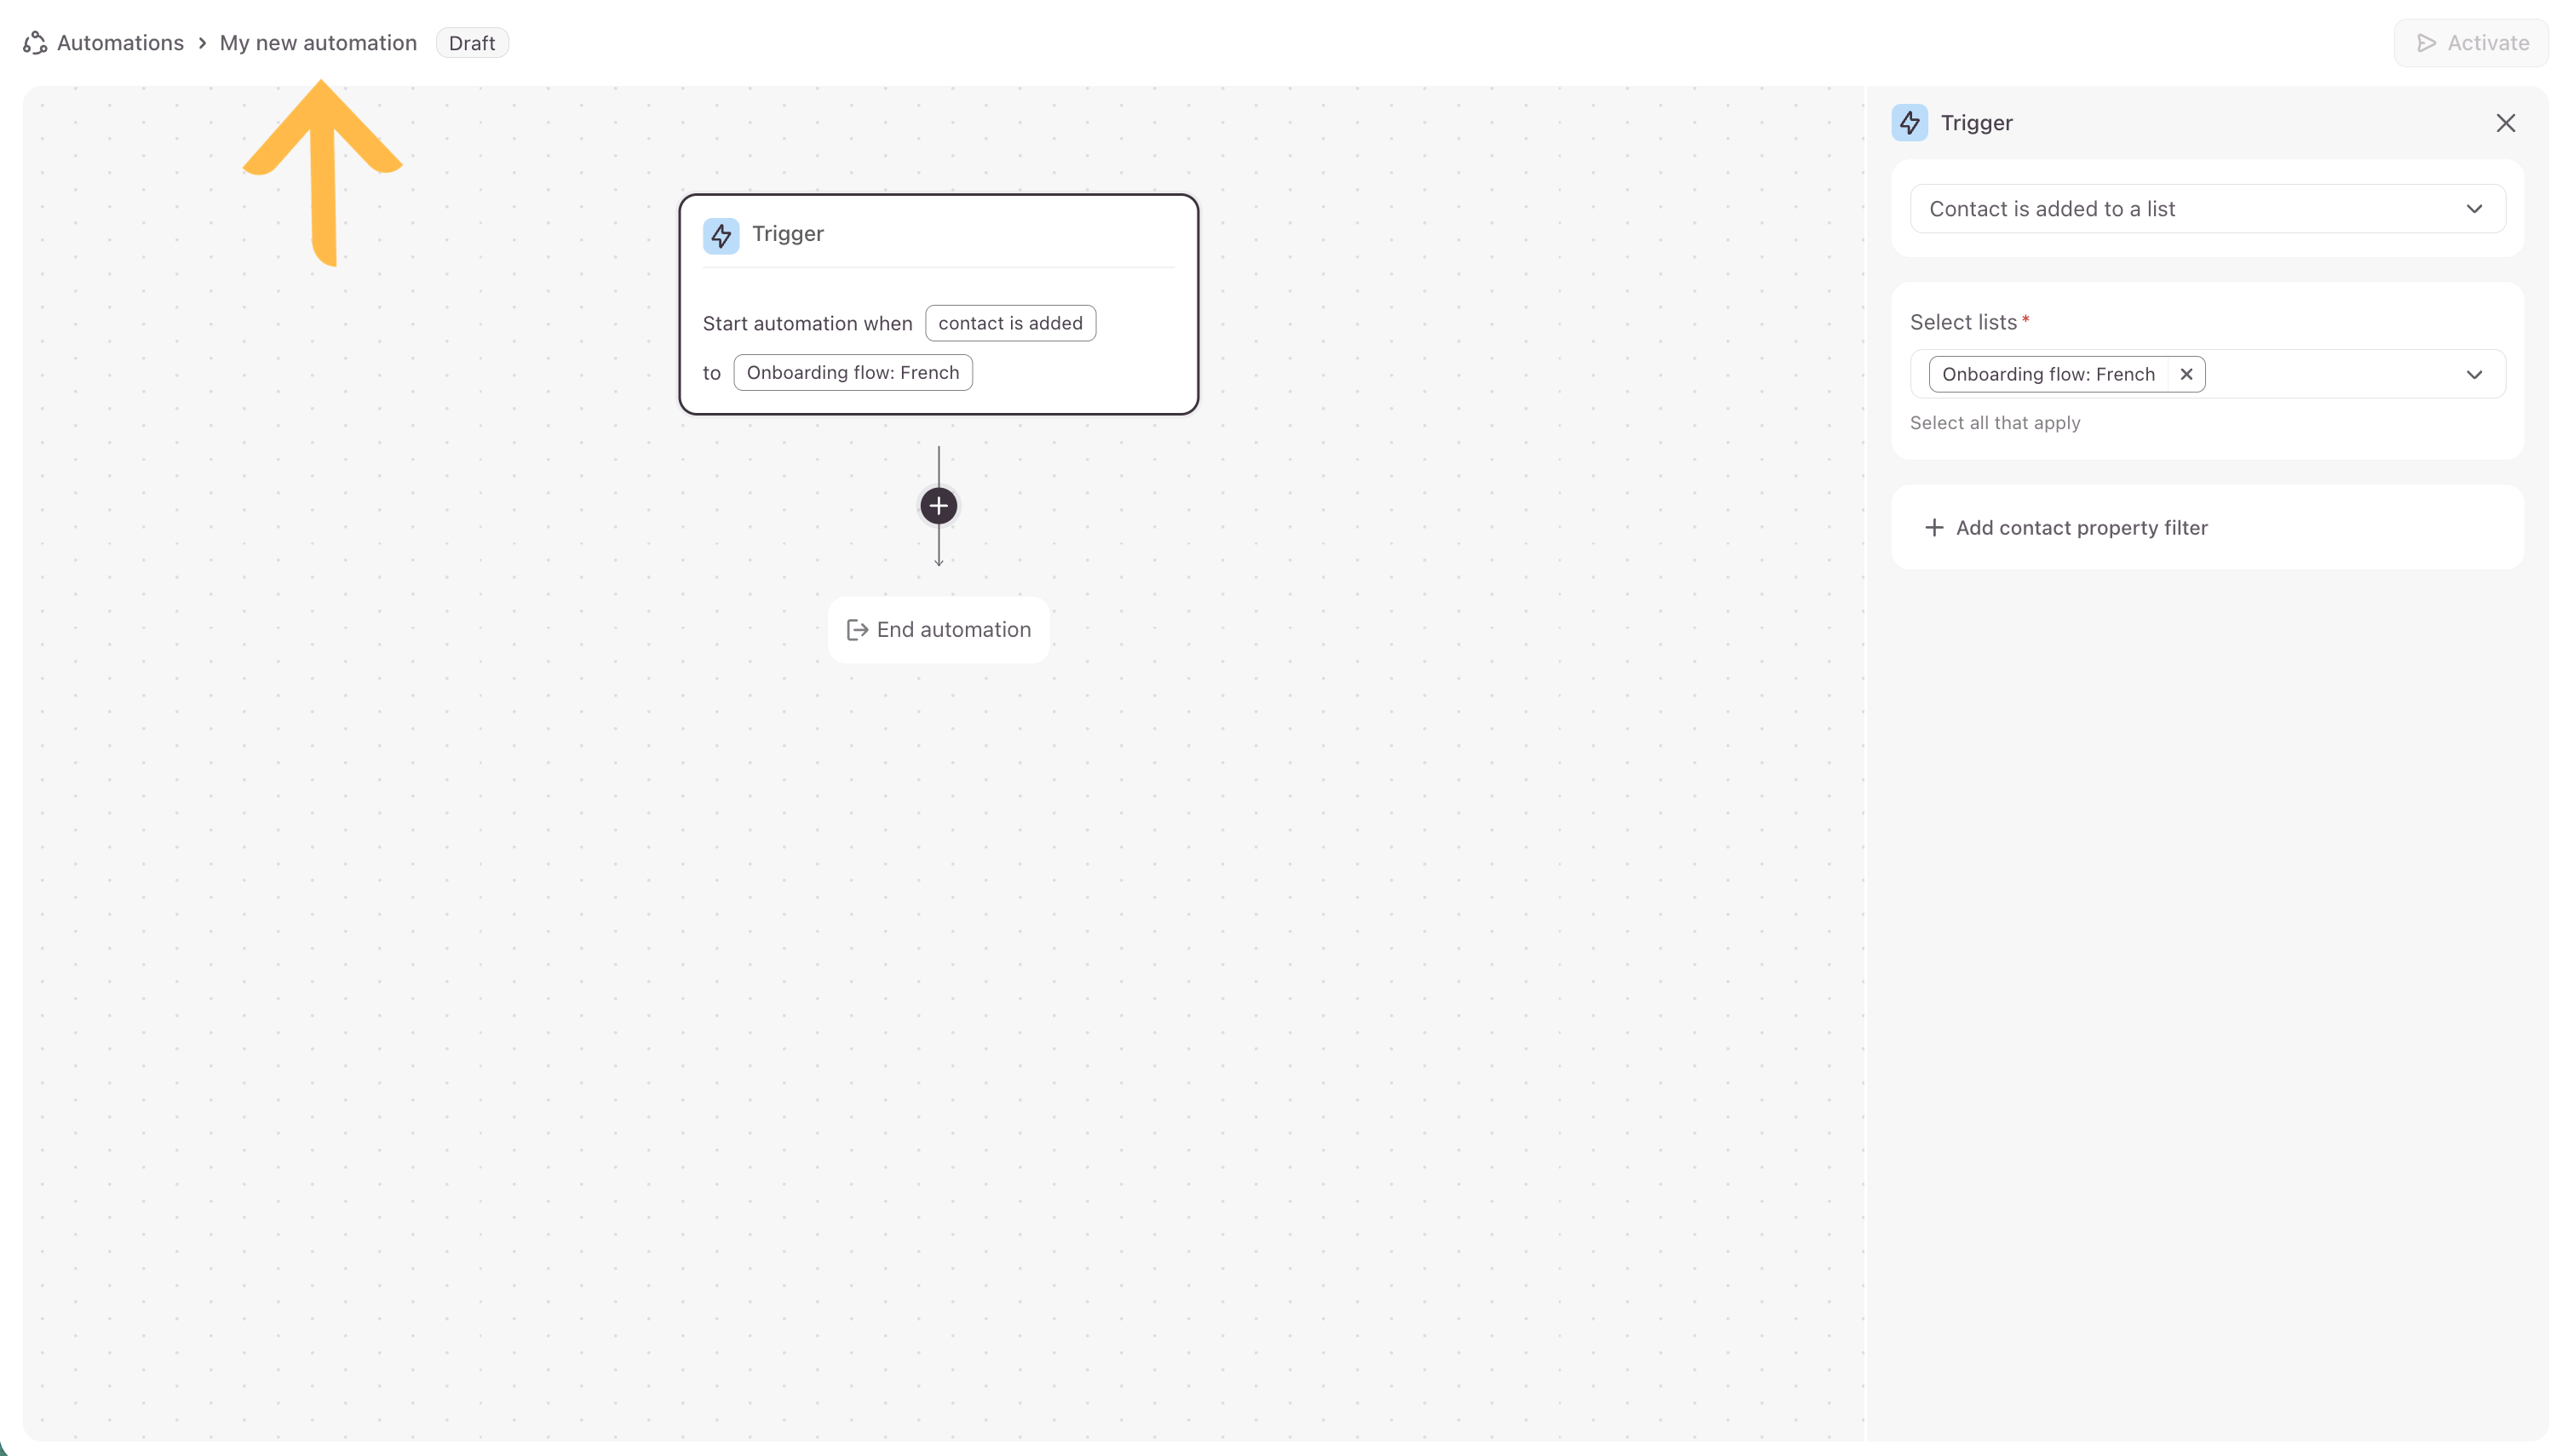Expand the Select lists dropdown arrow

click(2473, 375)
